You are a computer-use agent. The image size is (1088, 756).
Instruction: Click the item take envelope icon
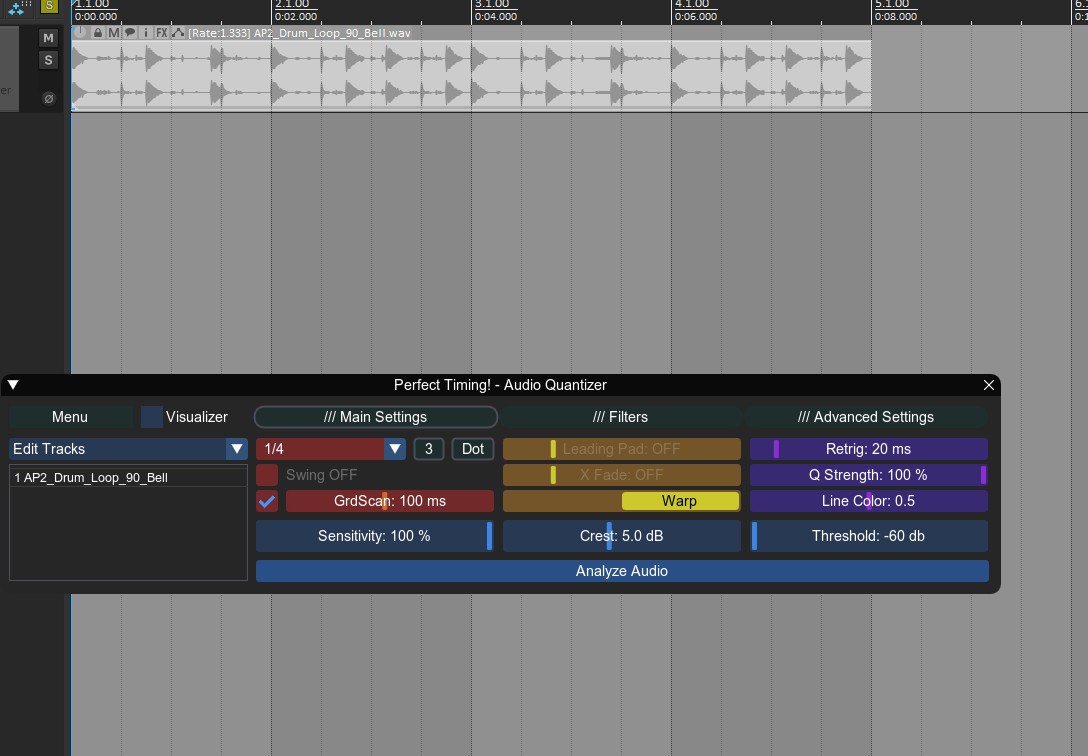pos(178,33)
